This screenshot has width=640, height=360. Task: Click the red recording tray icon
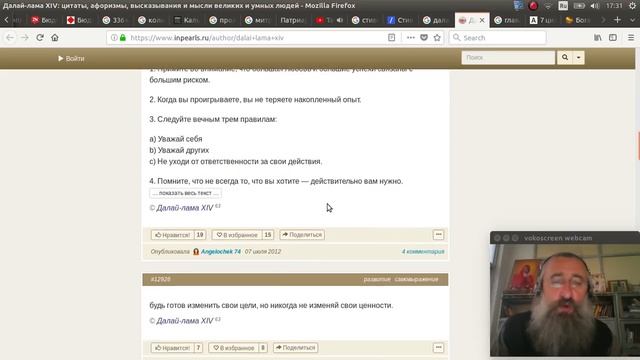(x=533, y=6)
